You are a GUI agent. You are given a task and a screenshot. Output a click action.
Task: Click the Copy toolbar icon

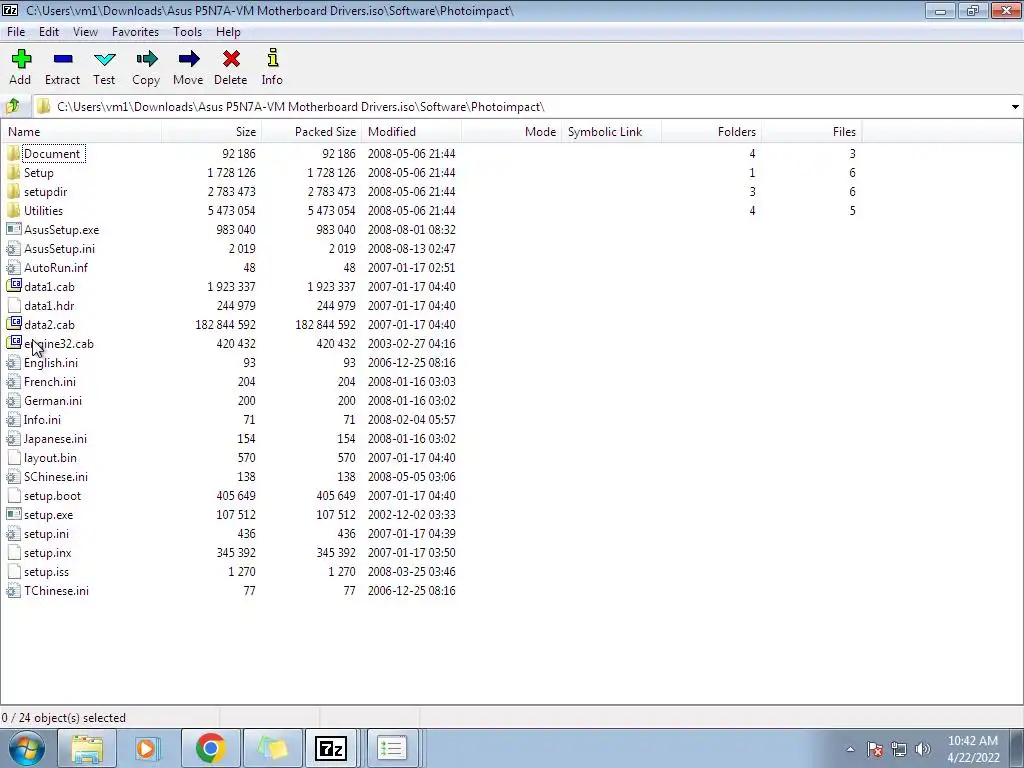(146, 59)
